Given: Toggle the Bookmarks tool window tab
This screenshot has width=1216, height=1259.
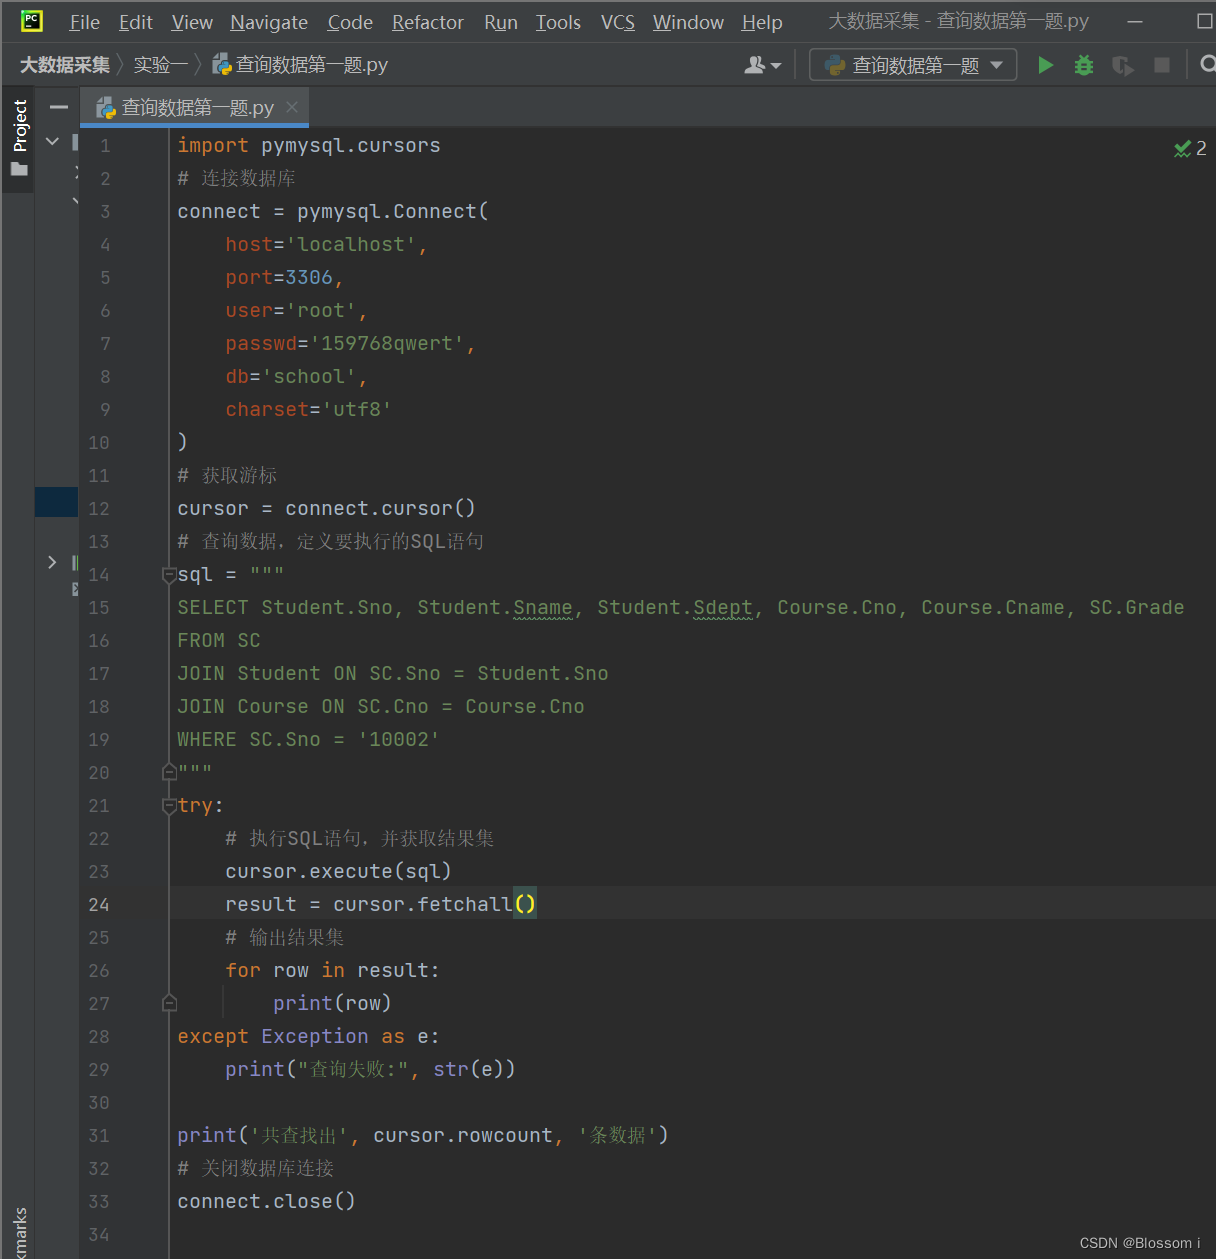Looking at the screenshot, I should point(19,1232).
